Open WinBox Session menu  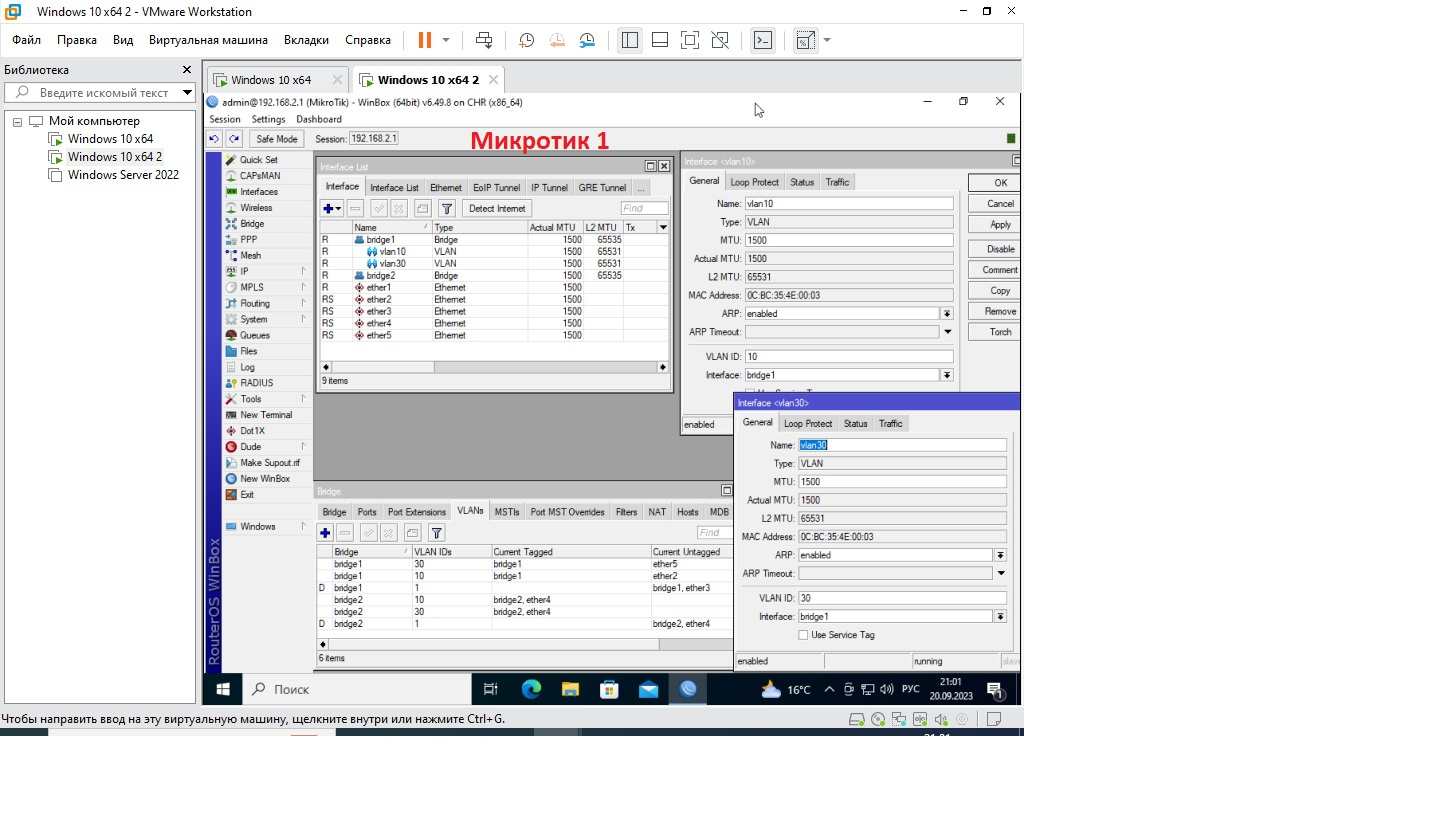coord(224,119)
